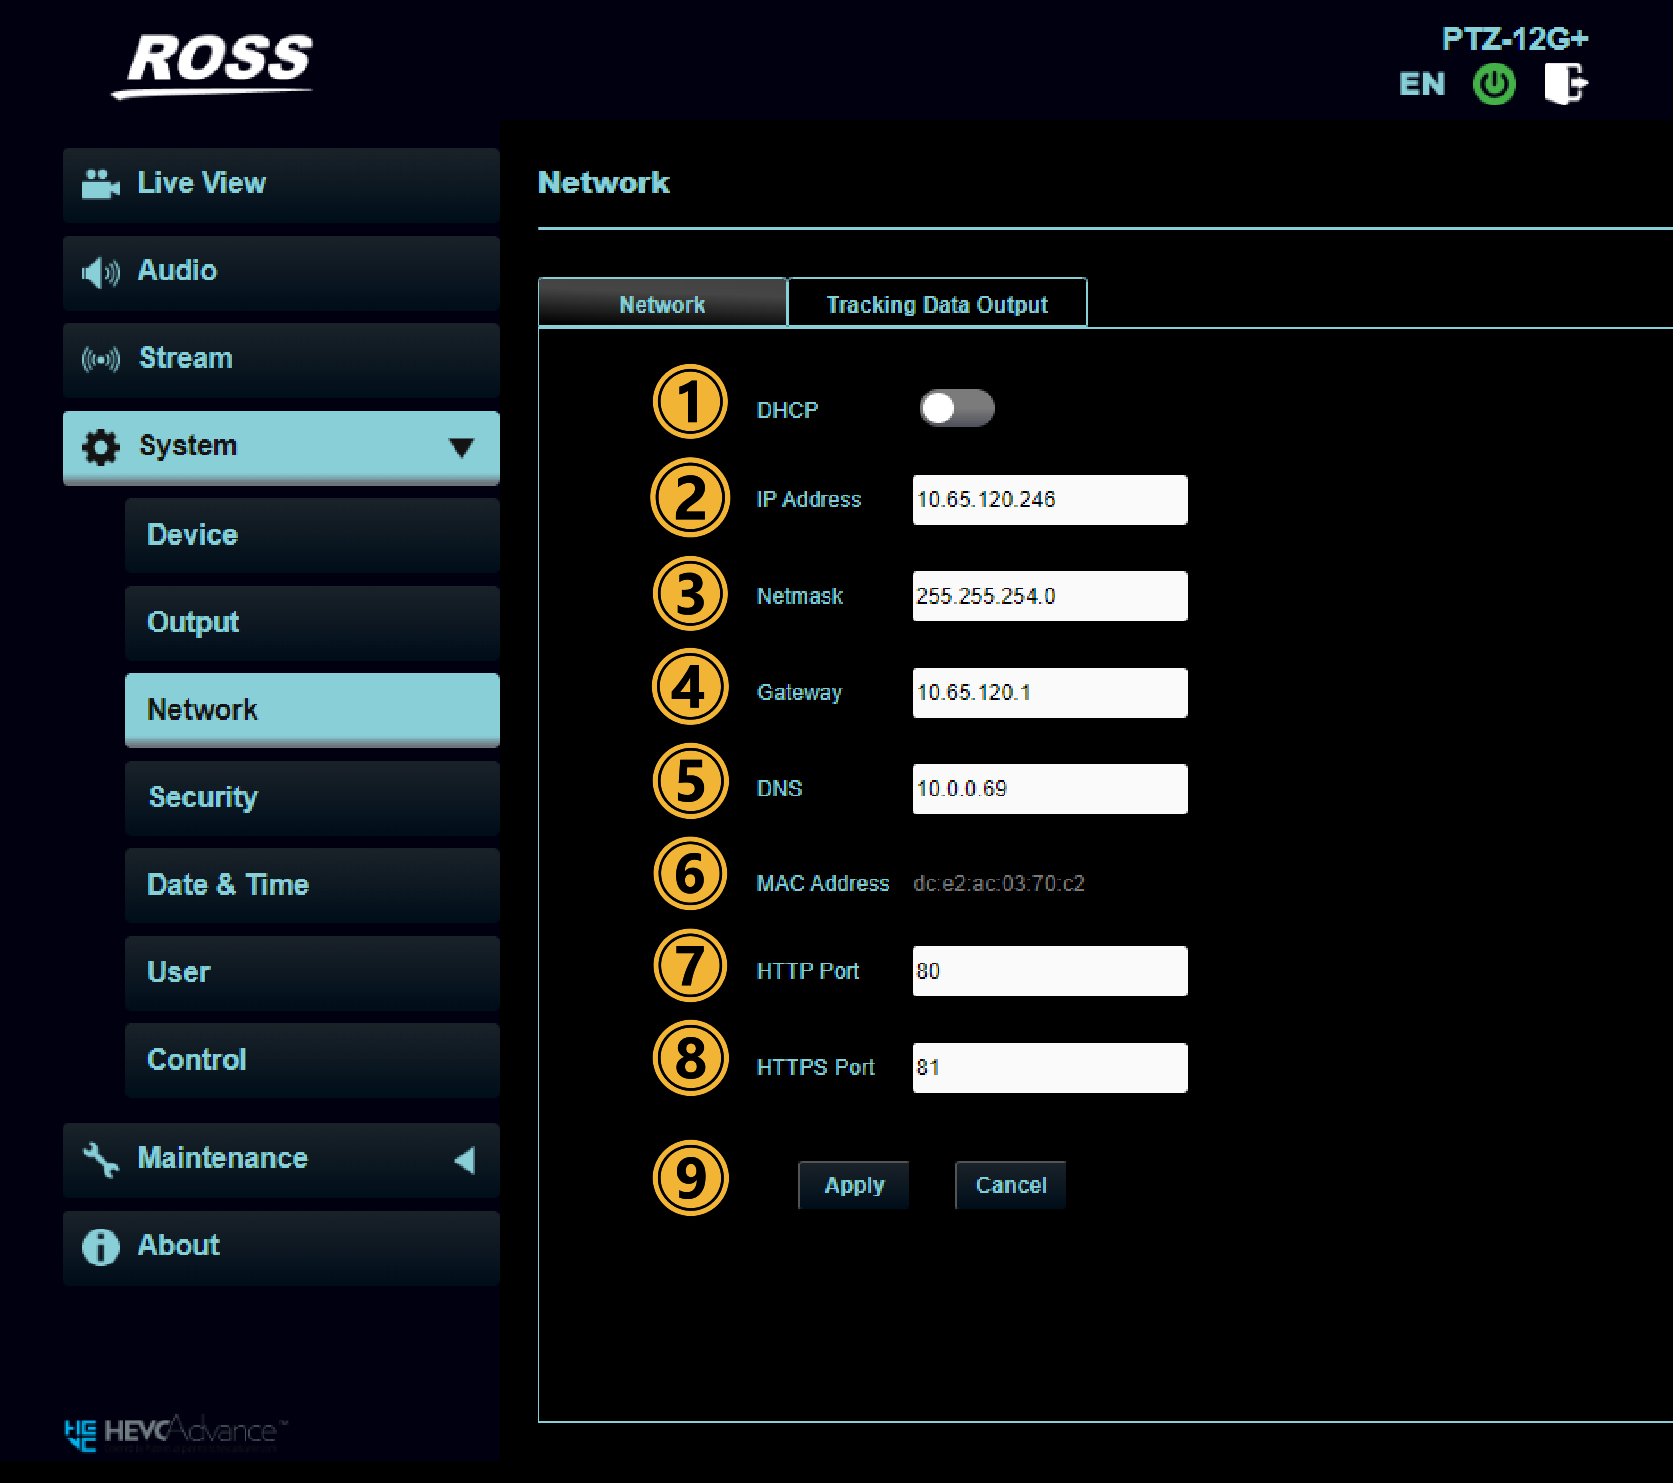Image resolution: width=1673 pixels, height=1483 pixels.
Task: Click the Stream broadcast icon
Action: point(100,359)
